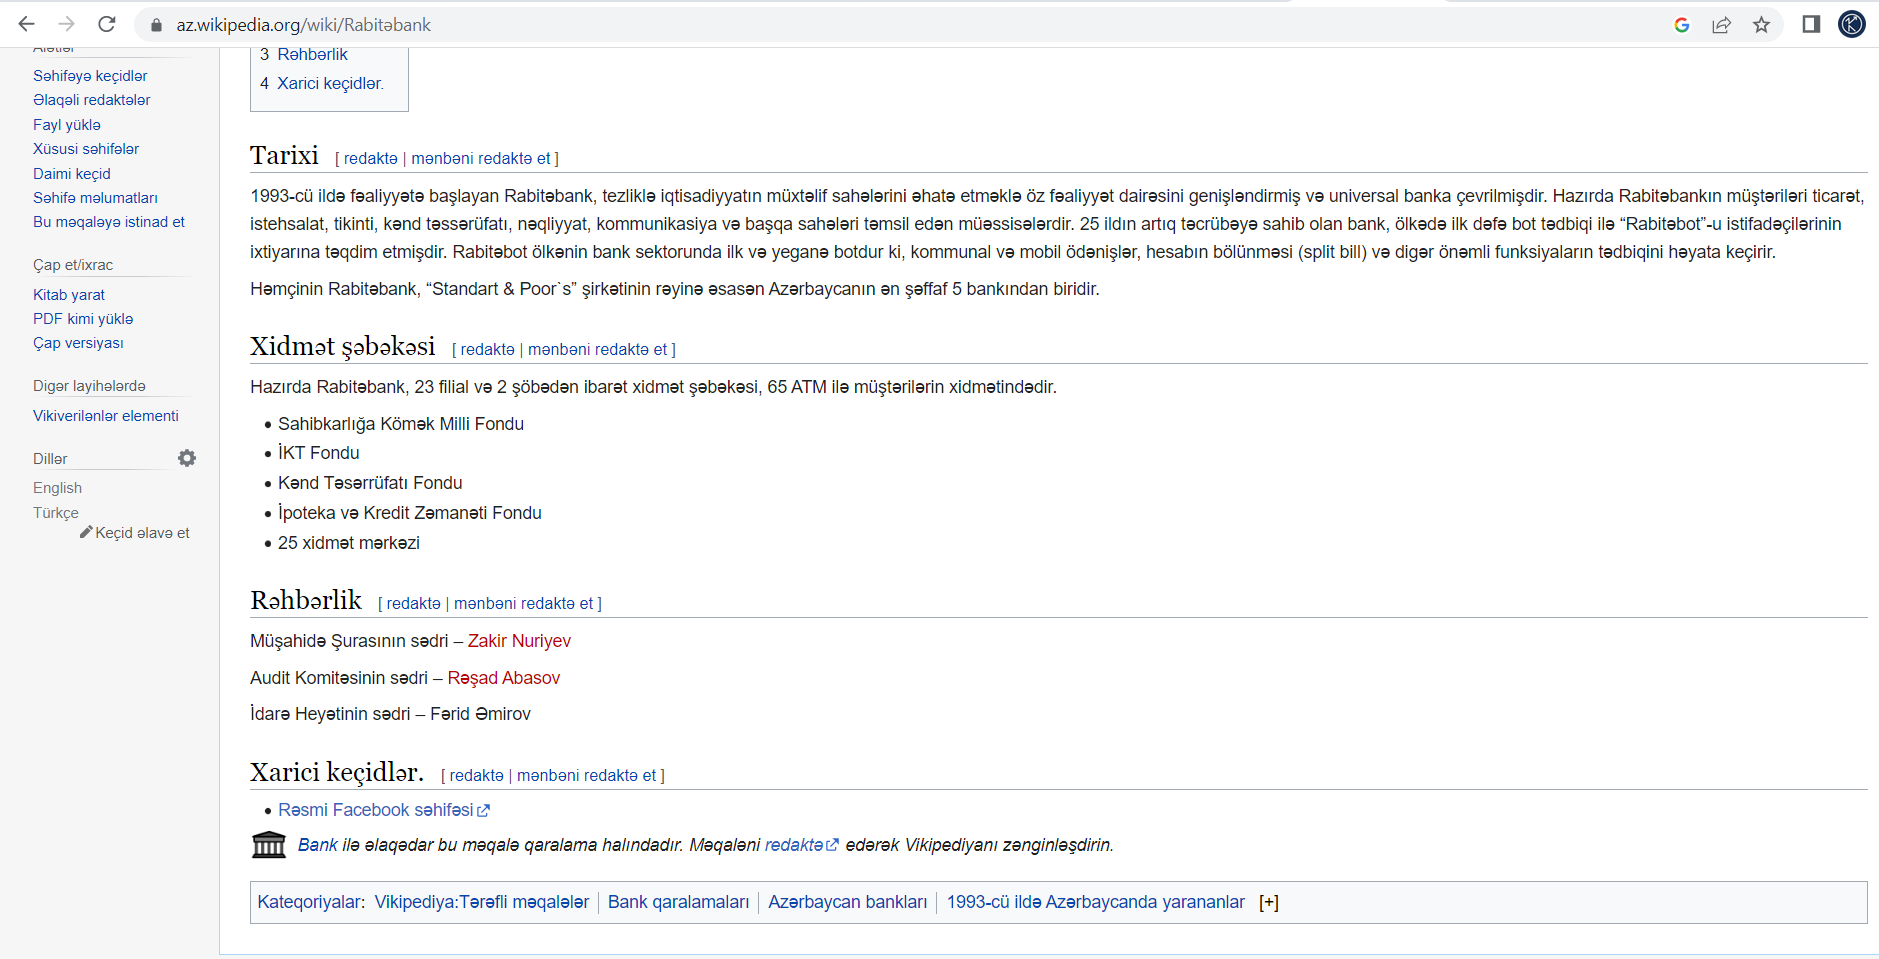
Task: Open the red link Reşad Abasov
Action: pos(504,678)
